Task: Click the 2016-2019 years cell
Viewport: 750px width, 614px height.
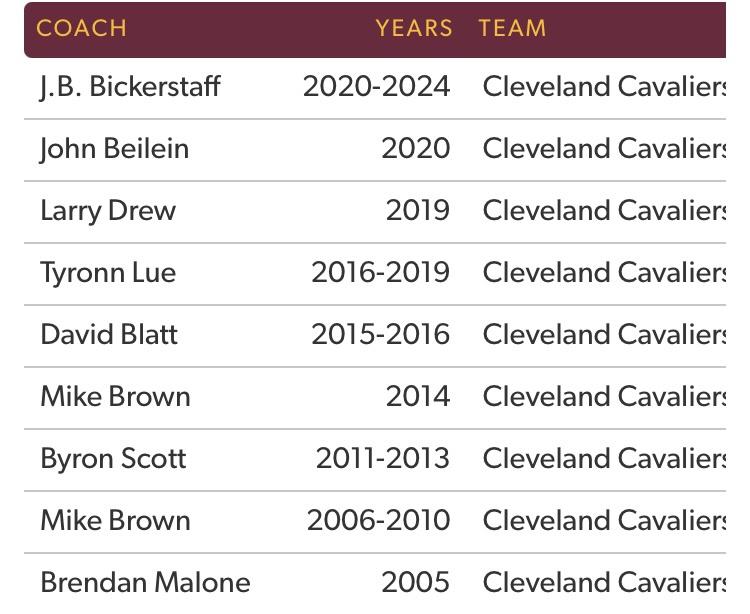Action: (x=380, y=273)
